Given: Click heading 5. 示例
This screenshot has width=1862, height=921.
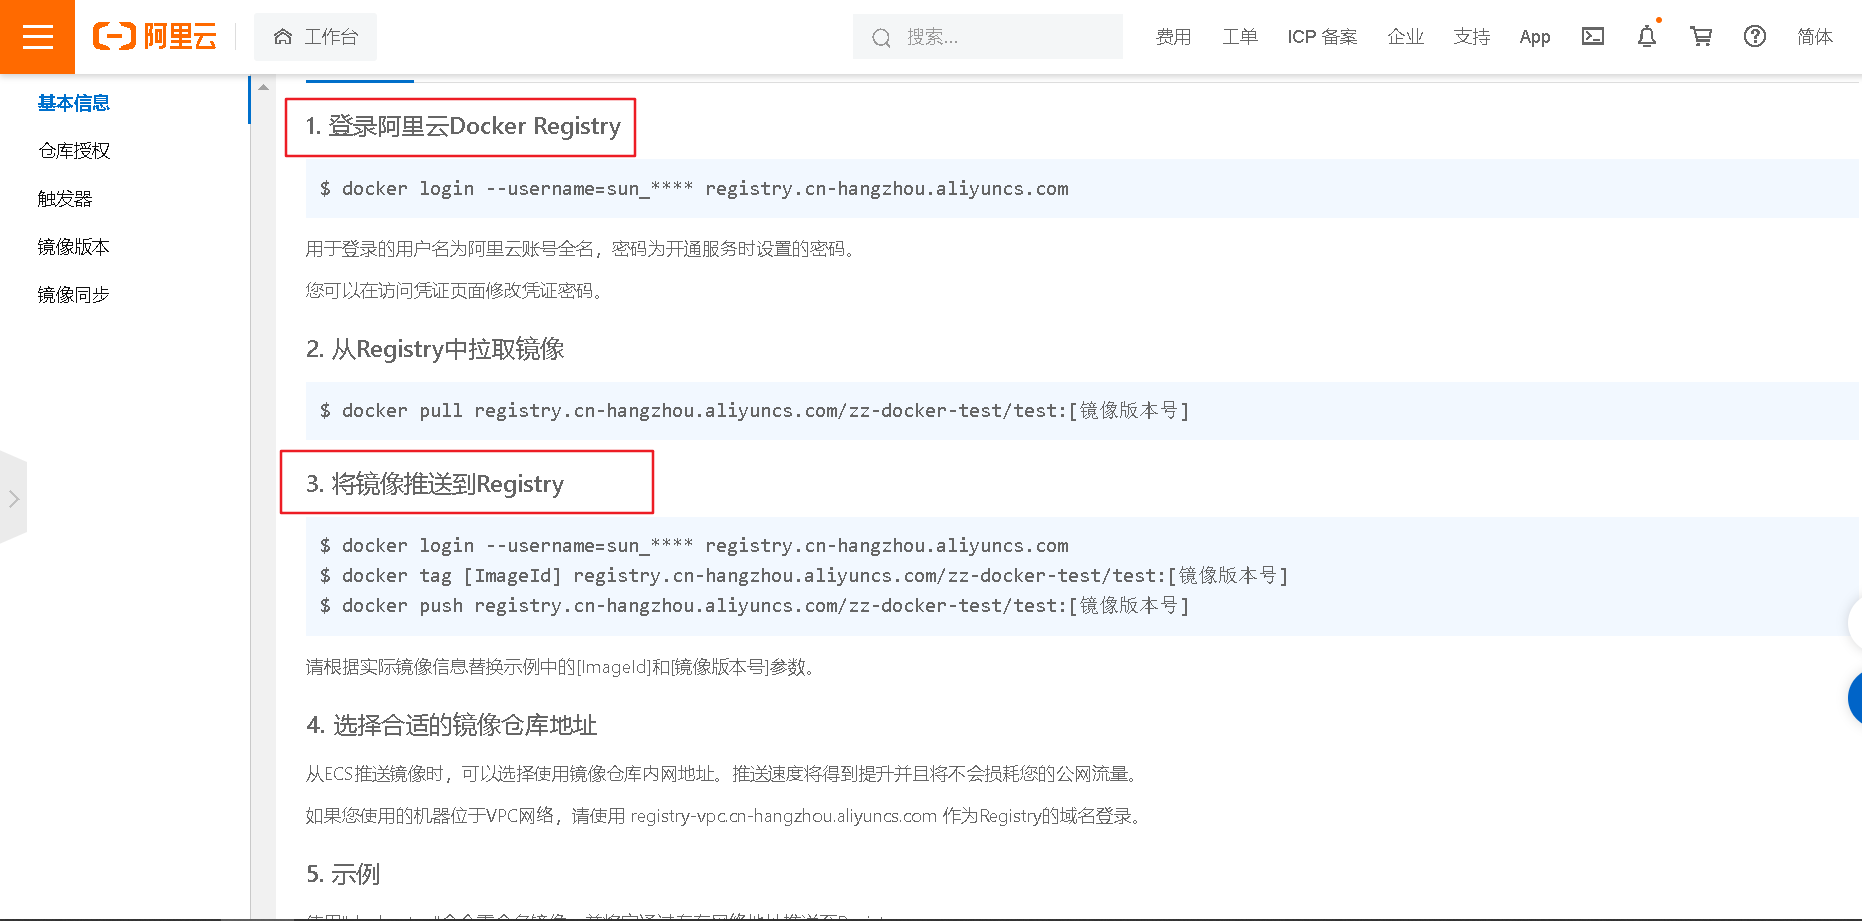Looking at the screenshot, I should (343, 874).
